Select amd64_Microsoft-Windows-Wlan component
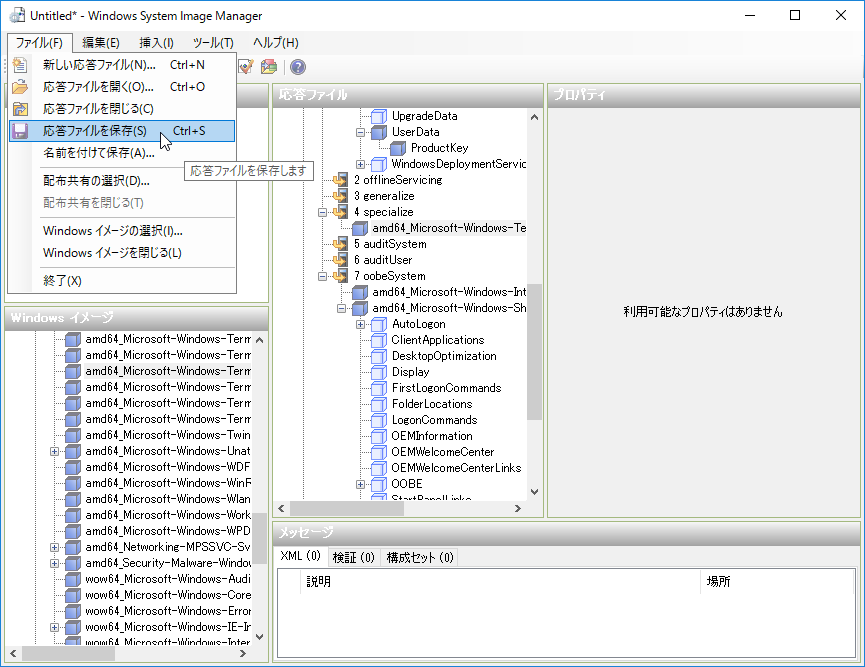 [168, 499]
